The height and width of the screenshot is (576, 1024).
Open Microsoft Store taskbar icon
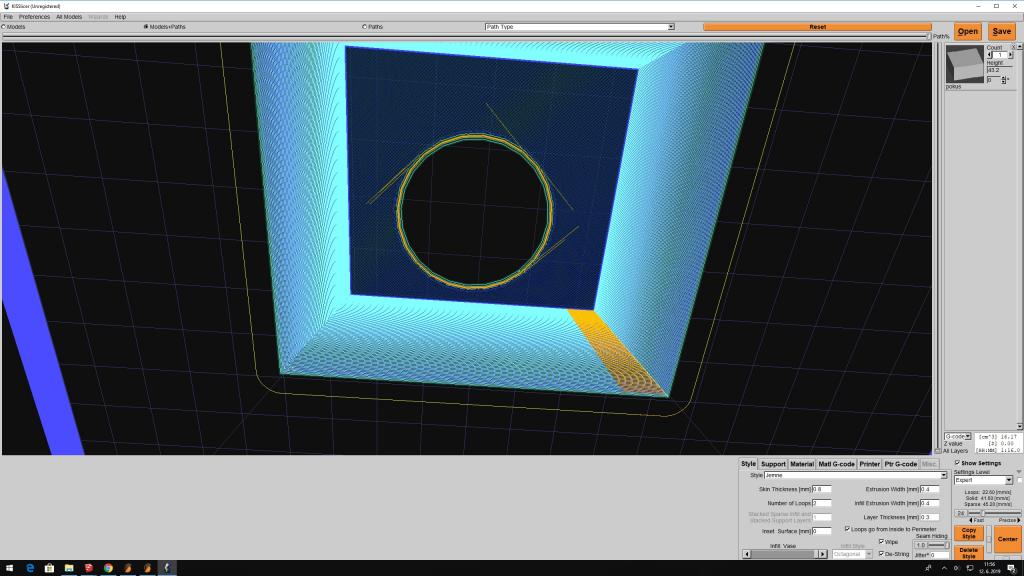tap(48, 568)
